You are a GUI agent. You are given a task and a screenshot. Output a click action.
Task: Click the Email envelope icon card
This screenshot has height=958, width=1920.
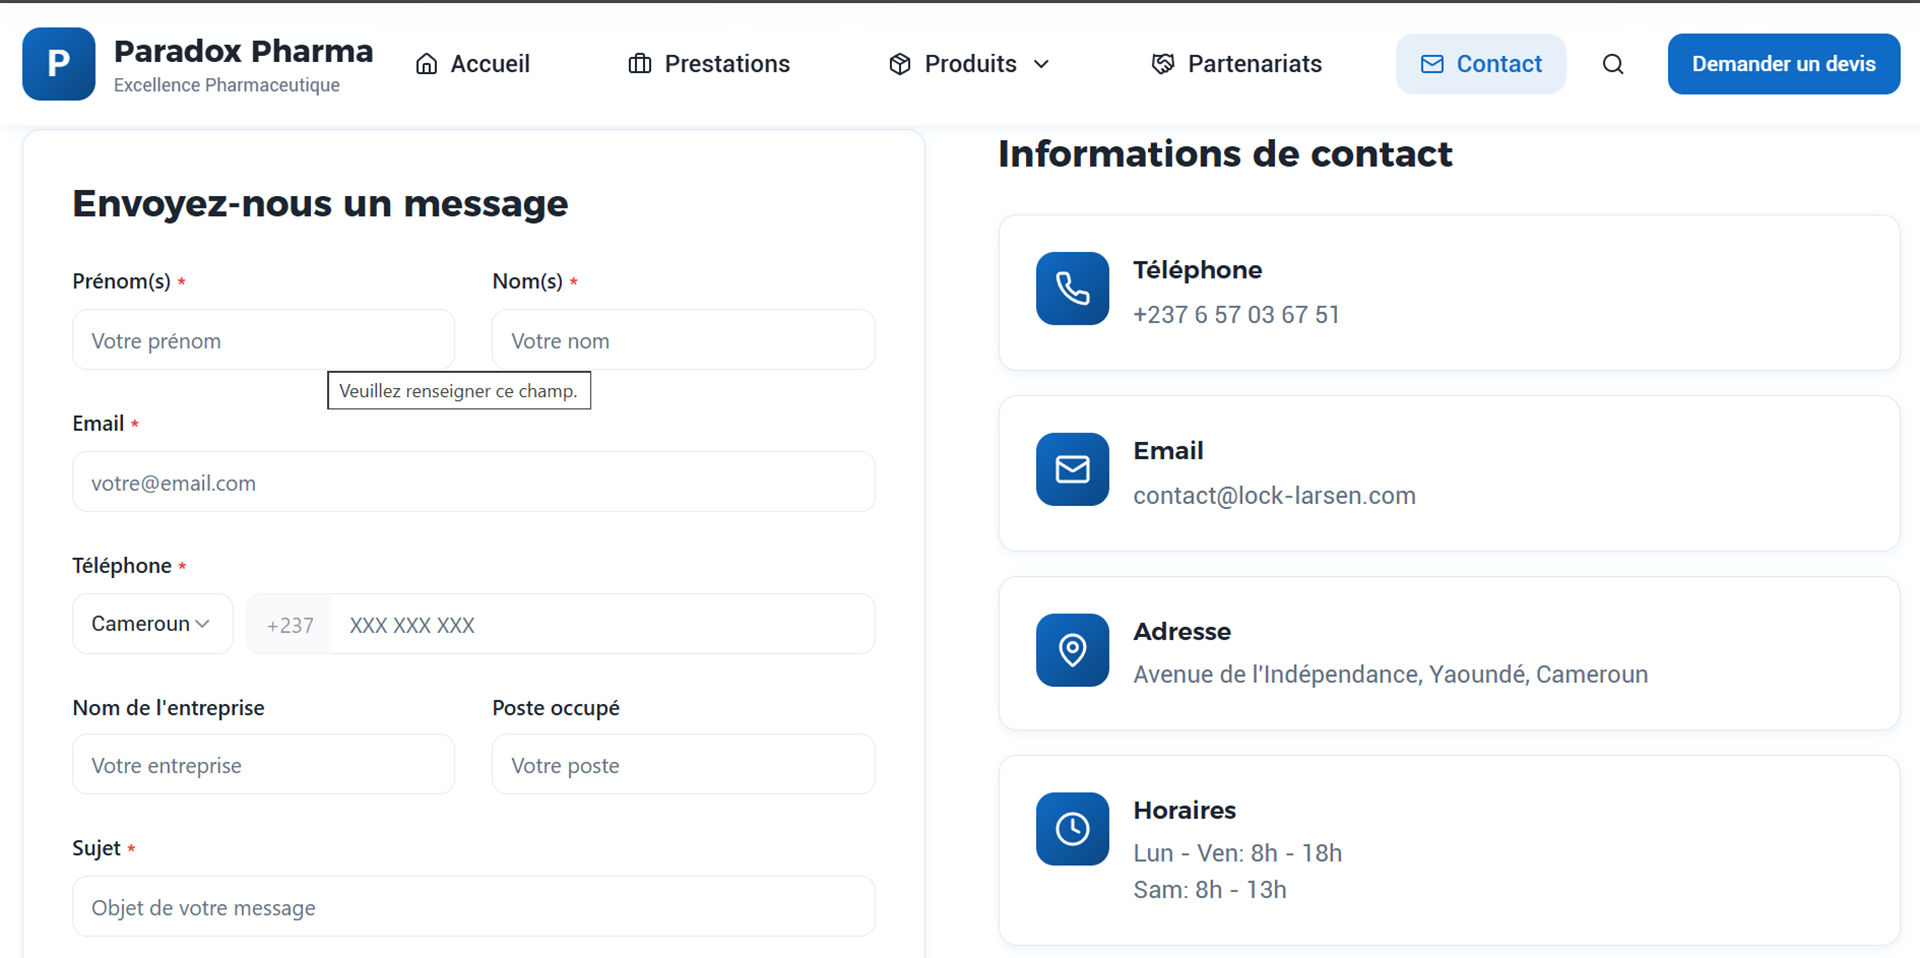point(1072,469)
